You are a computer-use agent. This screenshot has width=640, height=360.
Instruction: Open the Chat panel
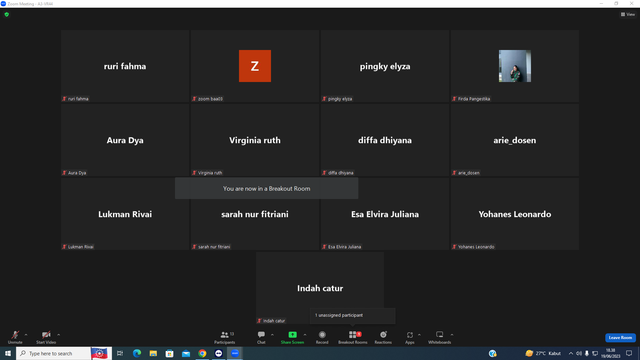[x=261, y=337]
